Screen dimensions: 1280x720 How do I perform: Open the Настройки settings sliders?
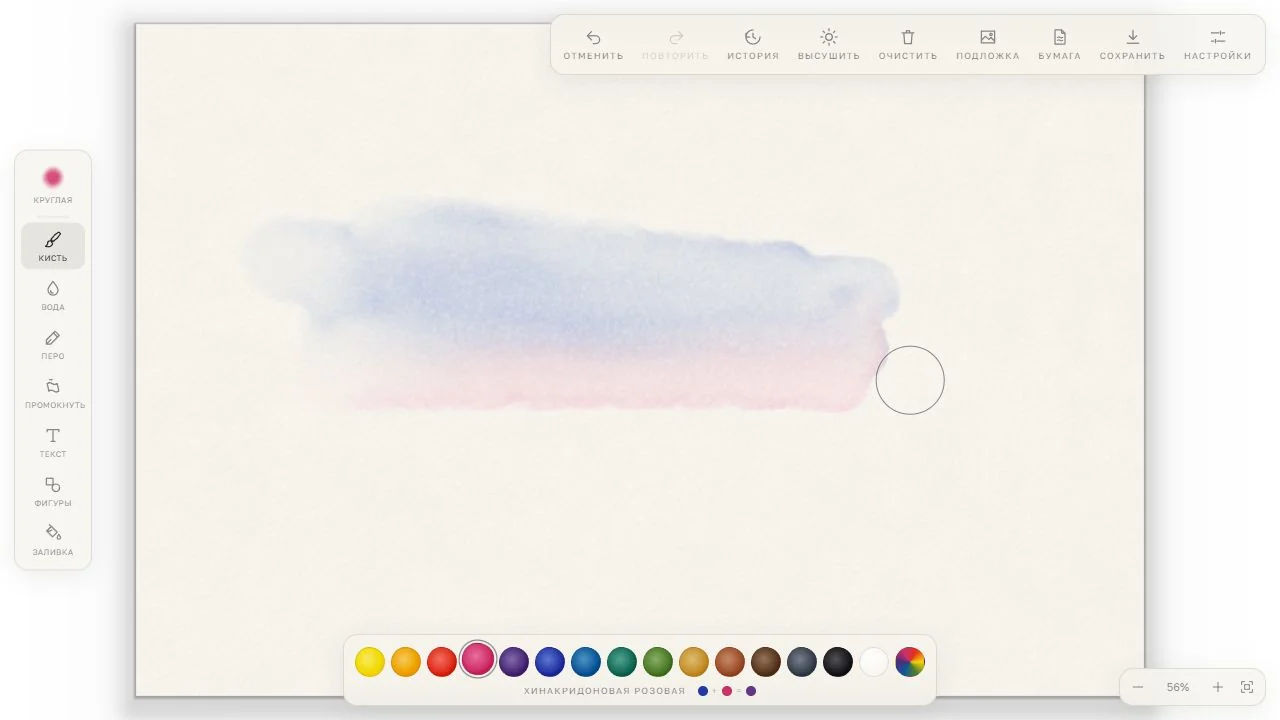click(1217, 45)
